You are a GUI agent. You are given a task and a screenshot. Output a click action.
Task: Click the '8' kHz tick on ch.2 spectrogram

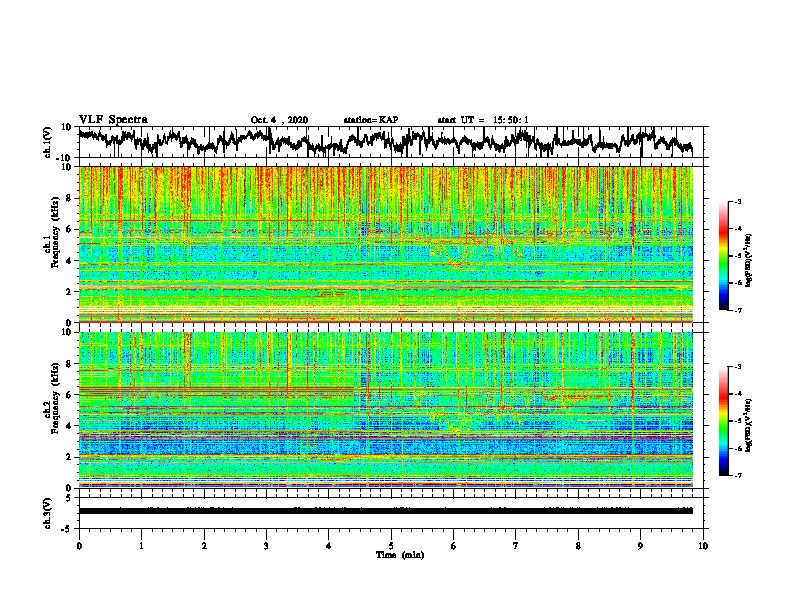pos(70,363)
